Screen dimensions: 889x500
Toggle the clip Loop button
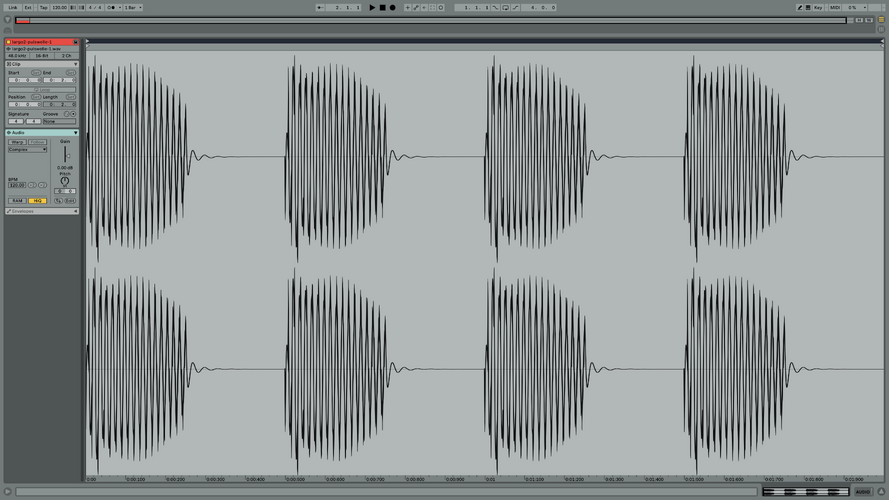[x=42, y=90]
